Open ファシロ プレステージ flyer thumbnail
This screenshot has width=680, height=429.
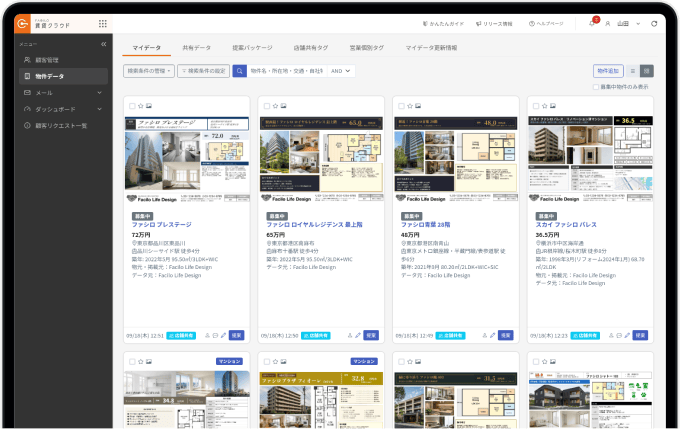pos(187,159)
